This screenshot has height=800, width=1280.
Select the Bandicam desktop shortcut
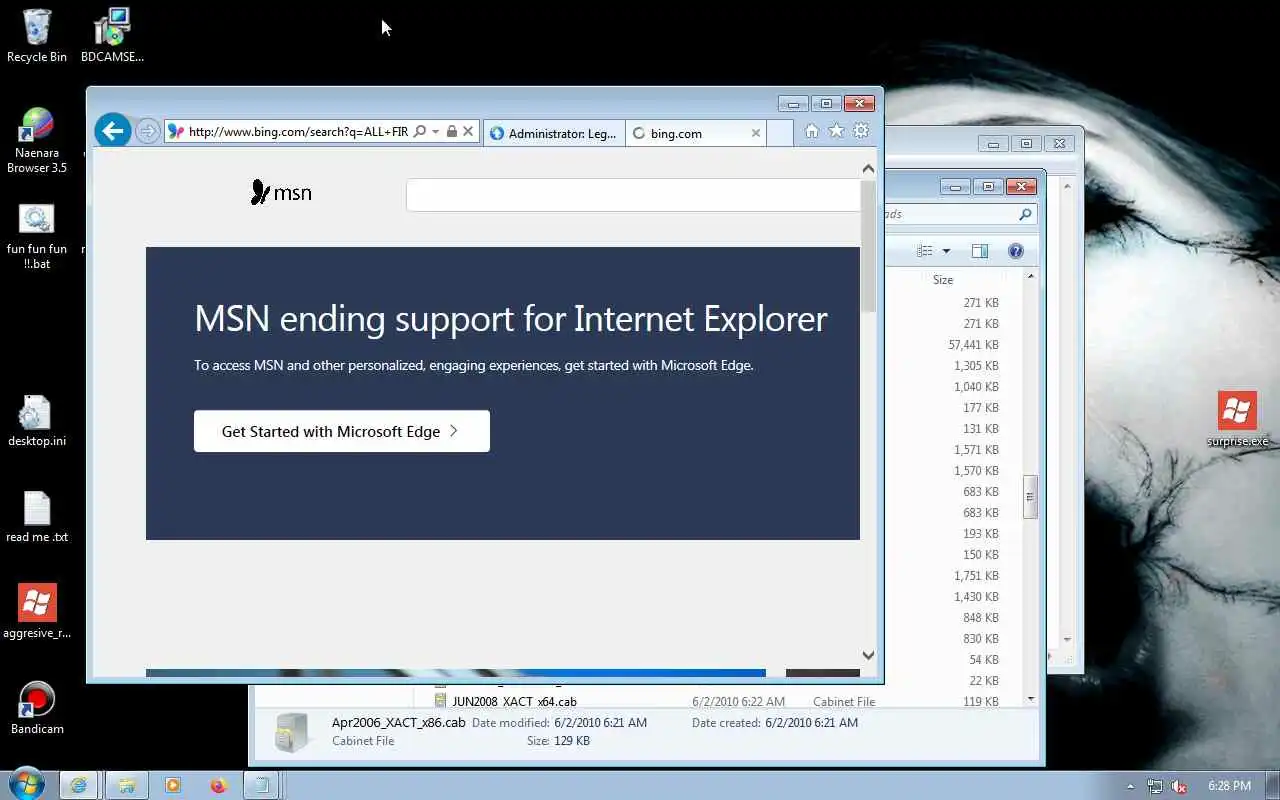point(37,708)
